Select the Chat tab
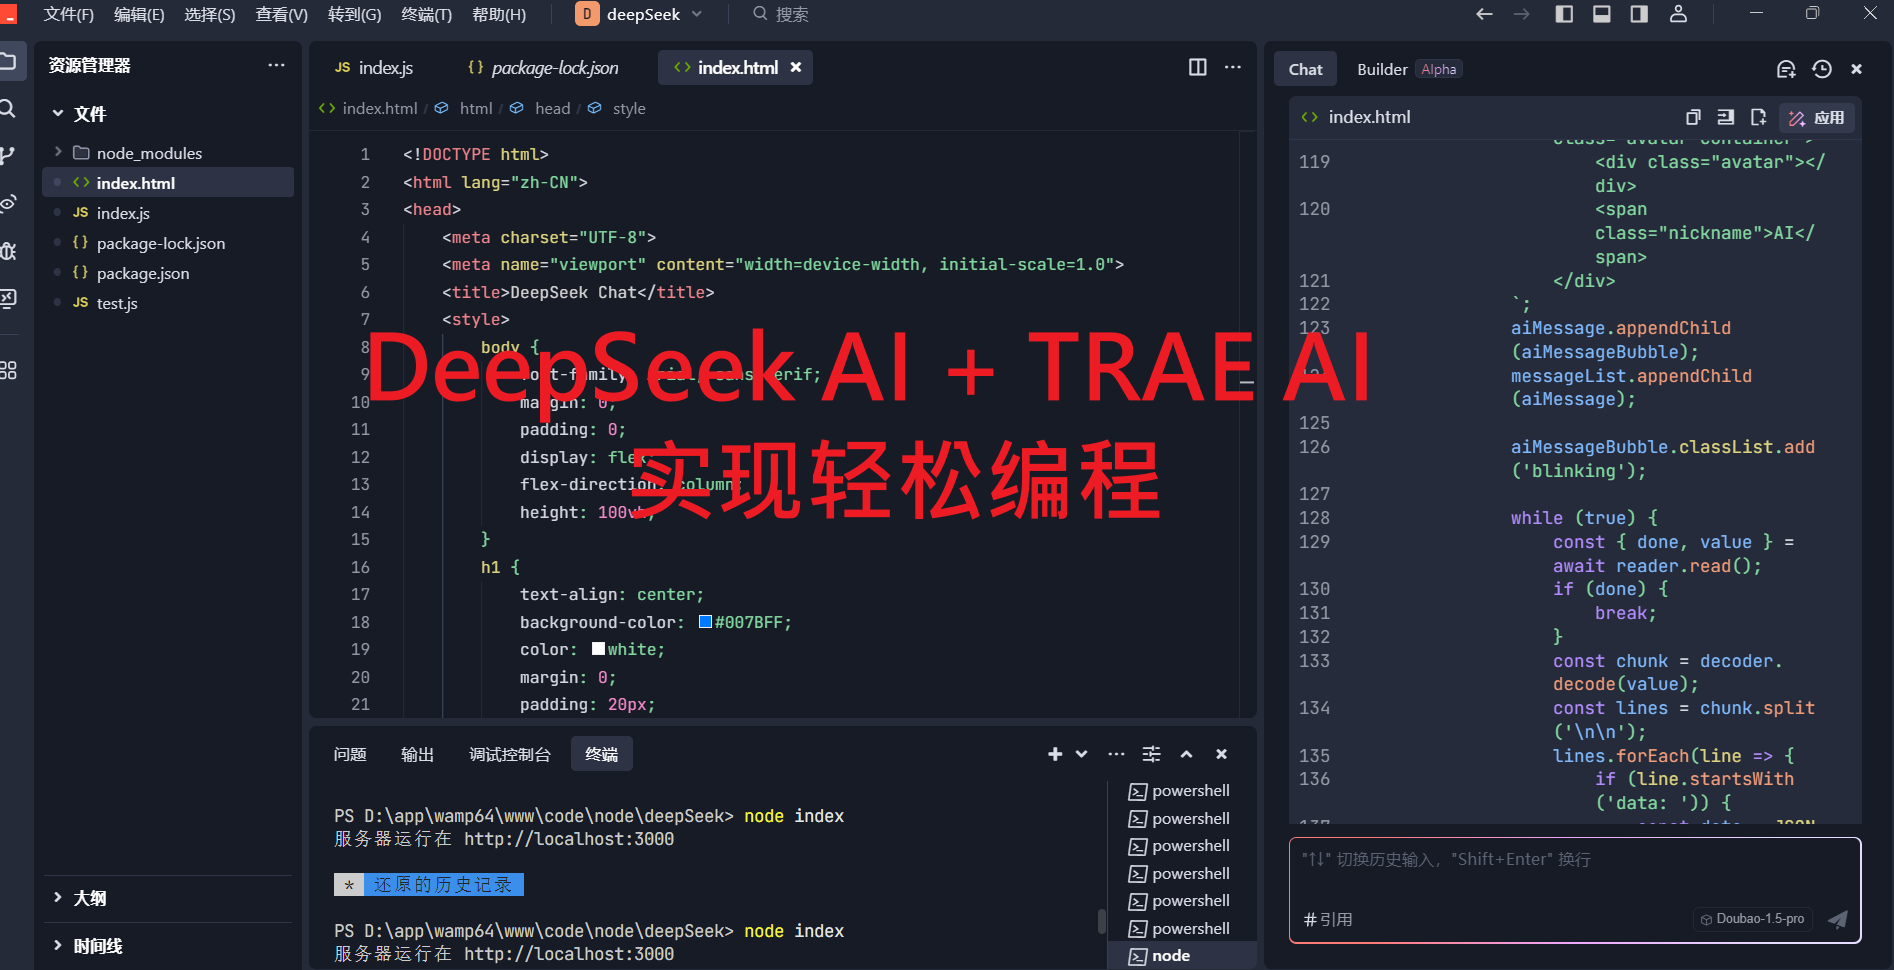The height and width of the screenshot is (970, 1894). 1305,69
